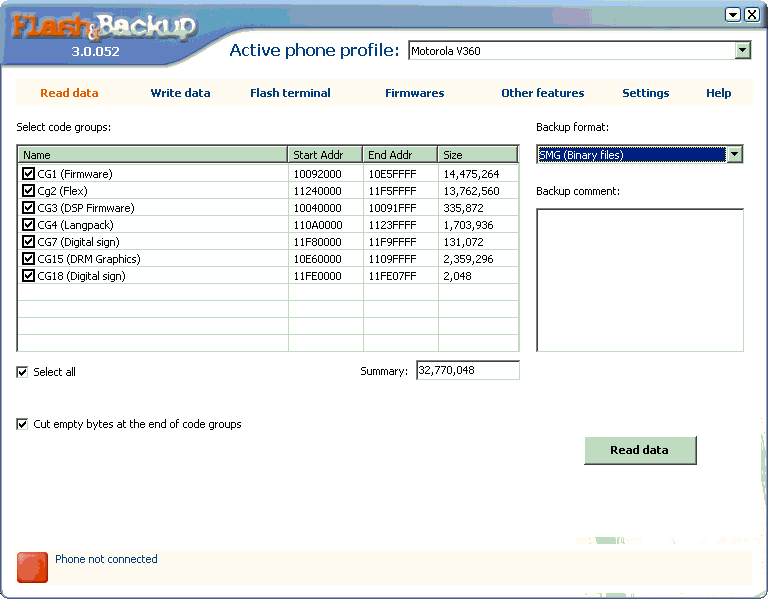This screenshot has width=768, height=599.
Task: Disable the Select all checkbox
Action: [x=23, y=372]
